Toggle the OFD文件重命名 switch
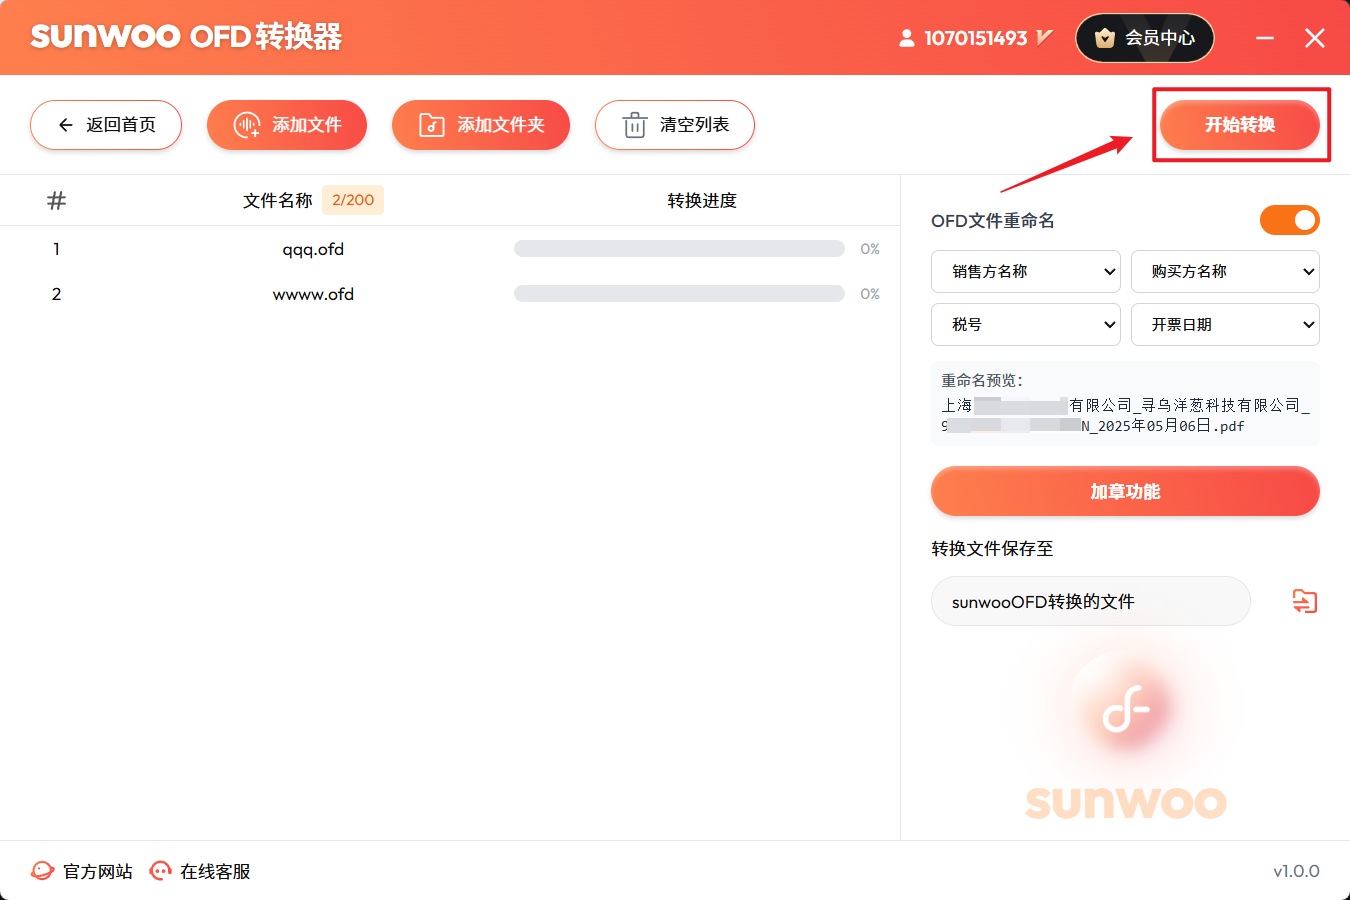Screen dimensions: 1350x900 [x=1290, y=220]
